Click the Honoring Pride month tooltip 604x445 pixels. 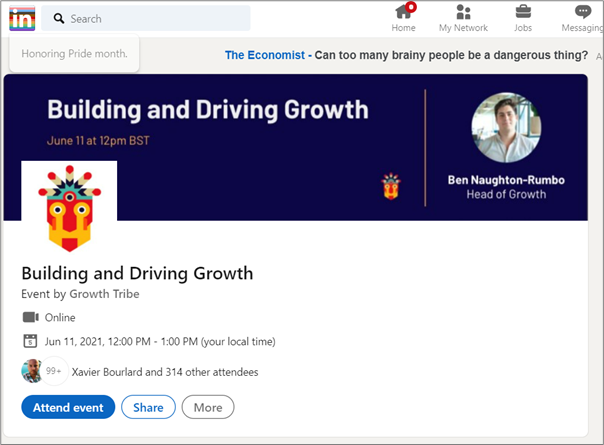pos(74,54)
